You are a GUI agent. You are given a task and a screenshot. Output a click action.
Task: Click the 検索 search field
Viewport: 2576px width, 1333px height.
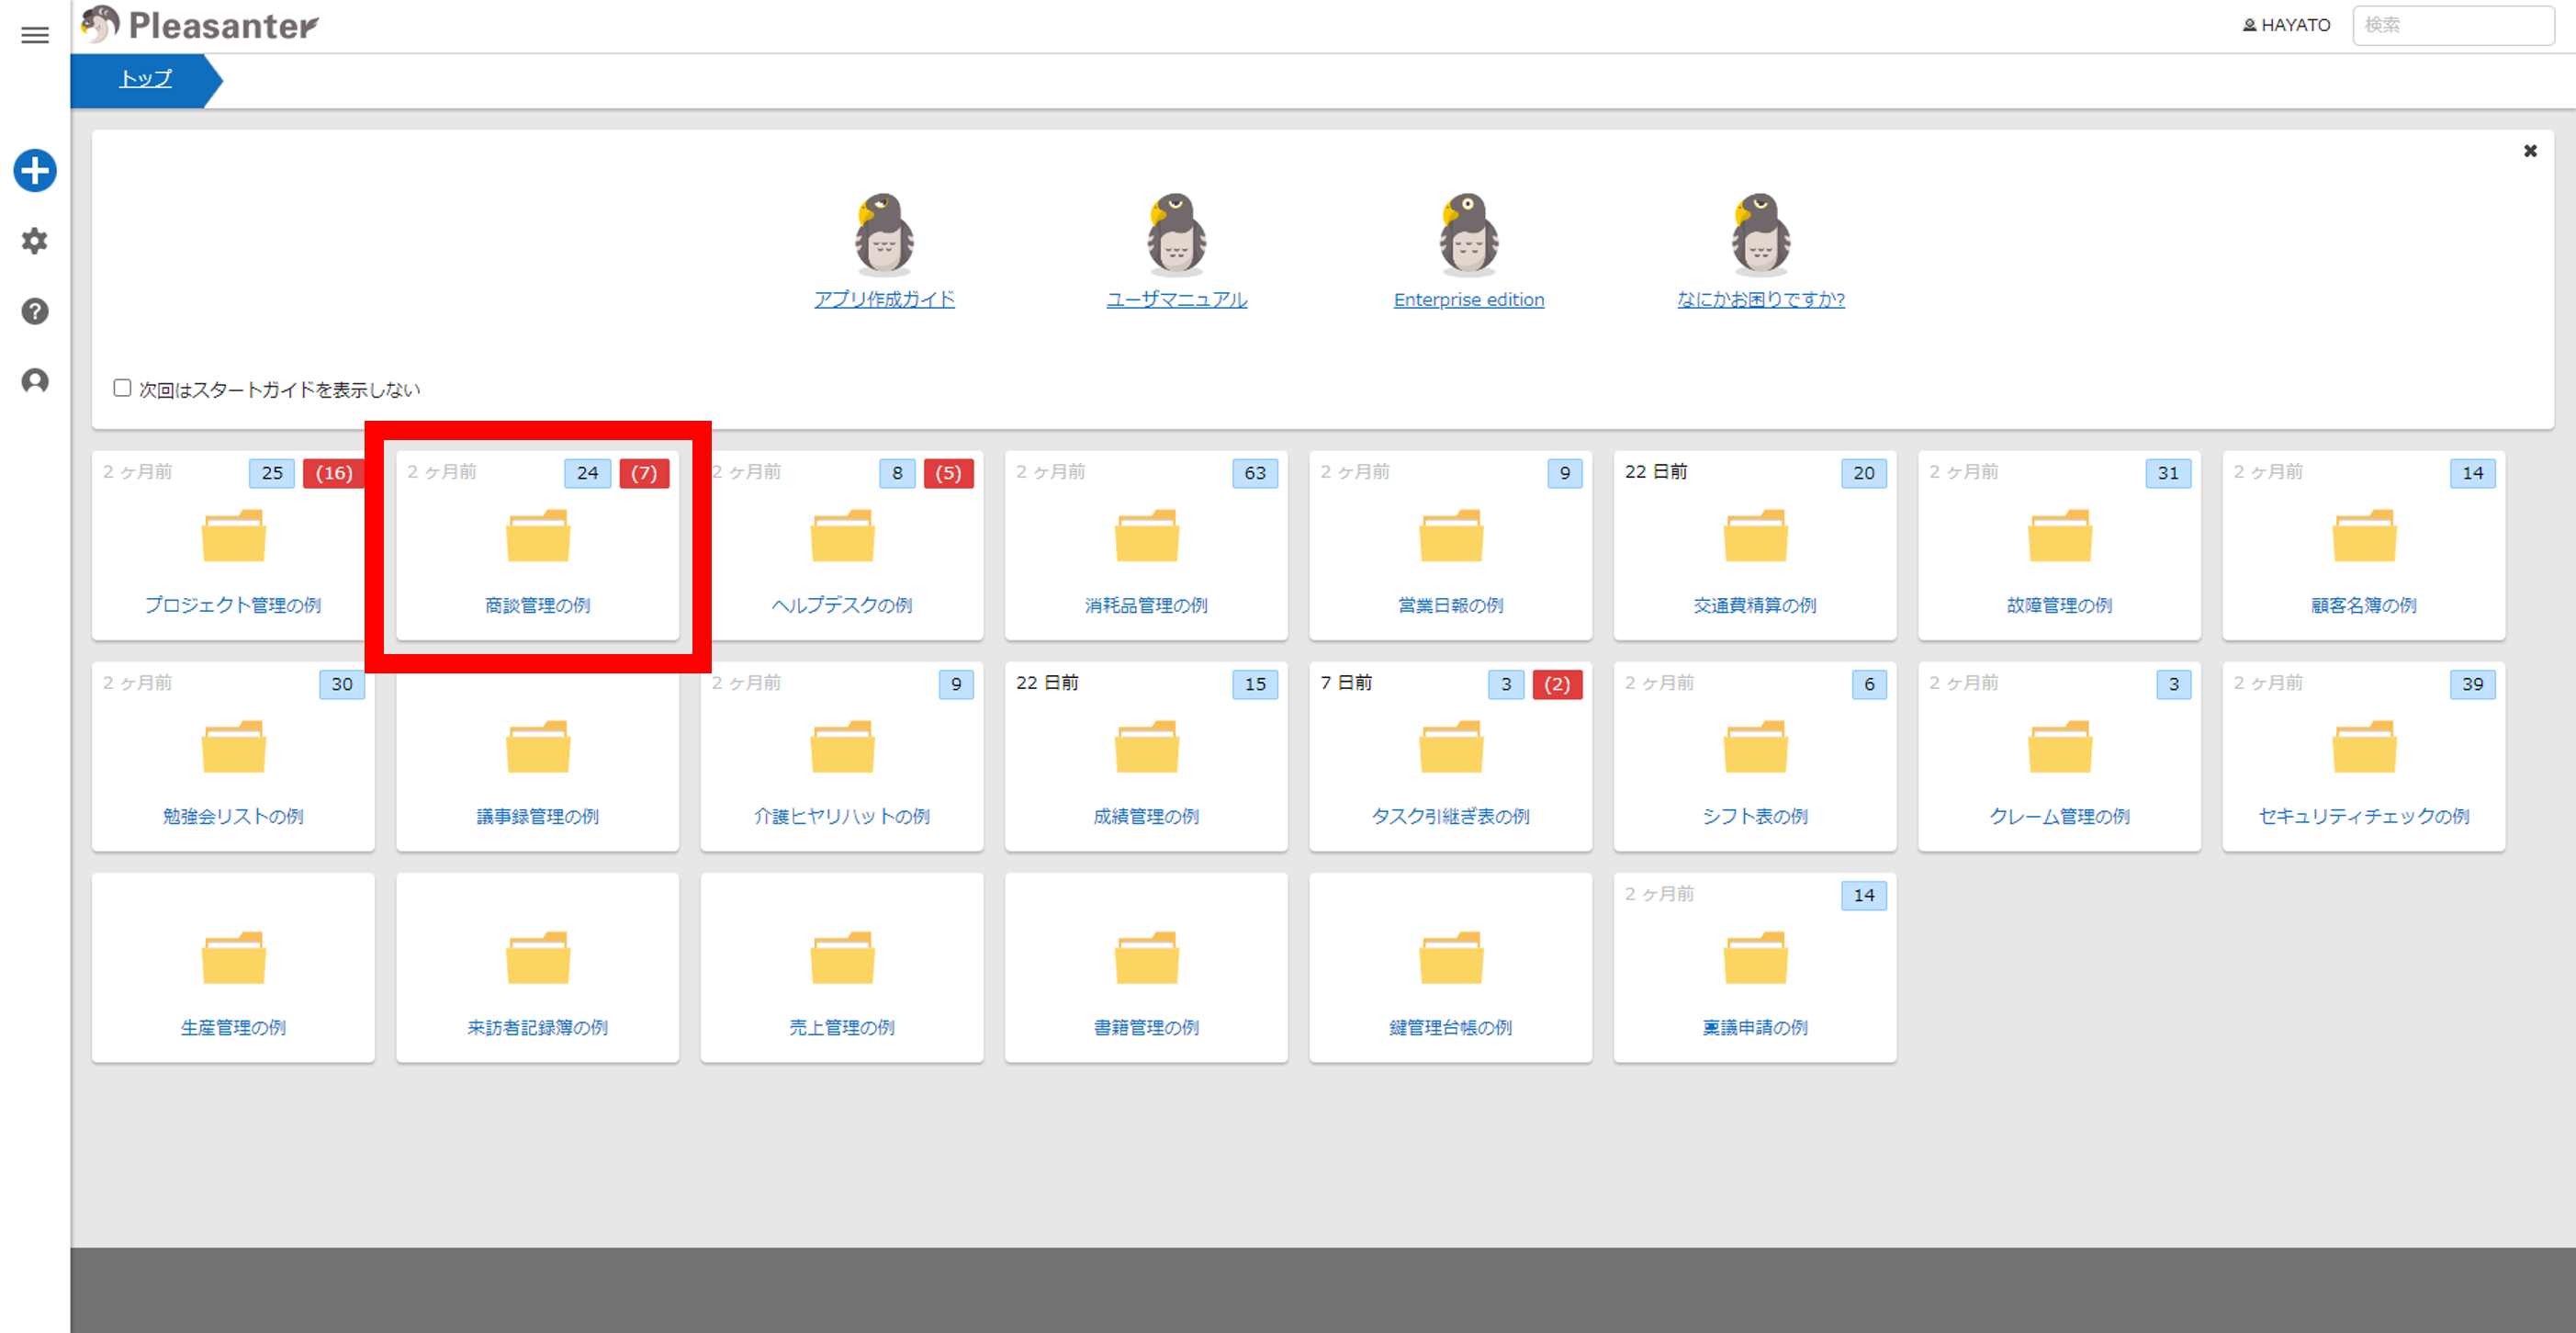(x=2453, y=25)
